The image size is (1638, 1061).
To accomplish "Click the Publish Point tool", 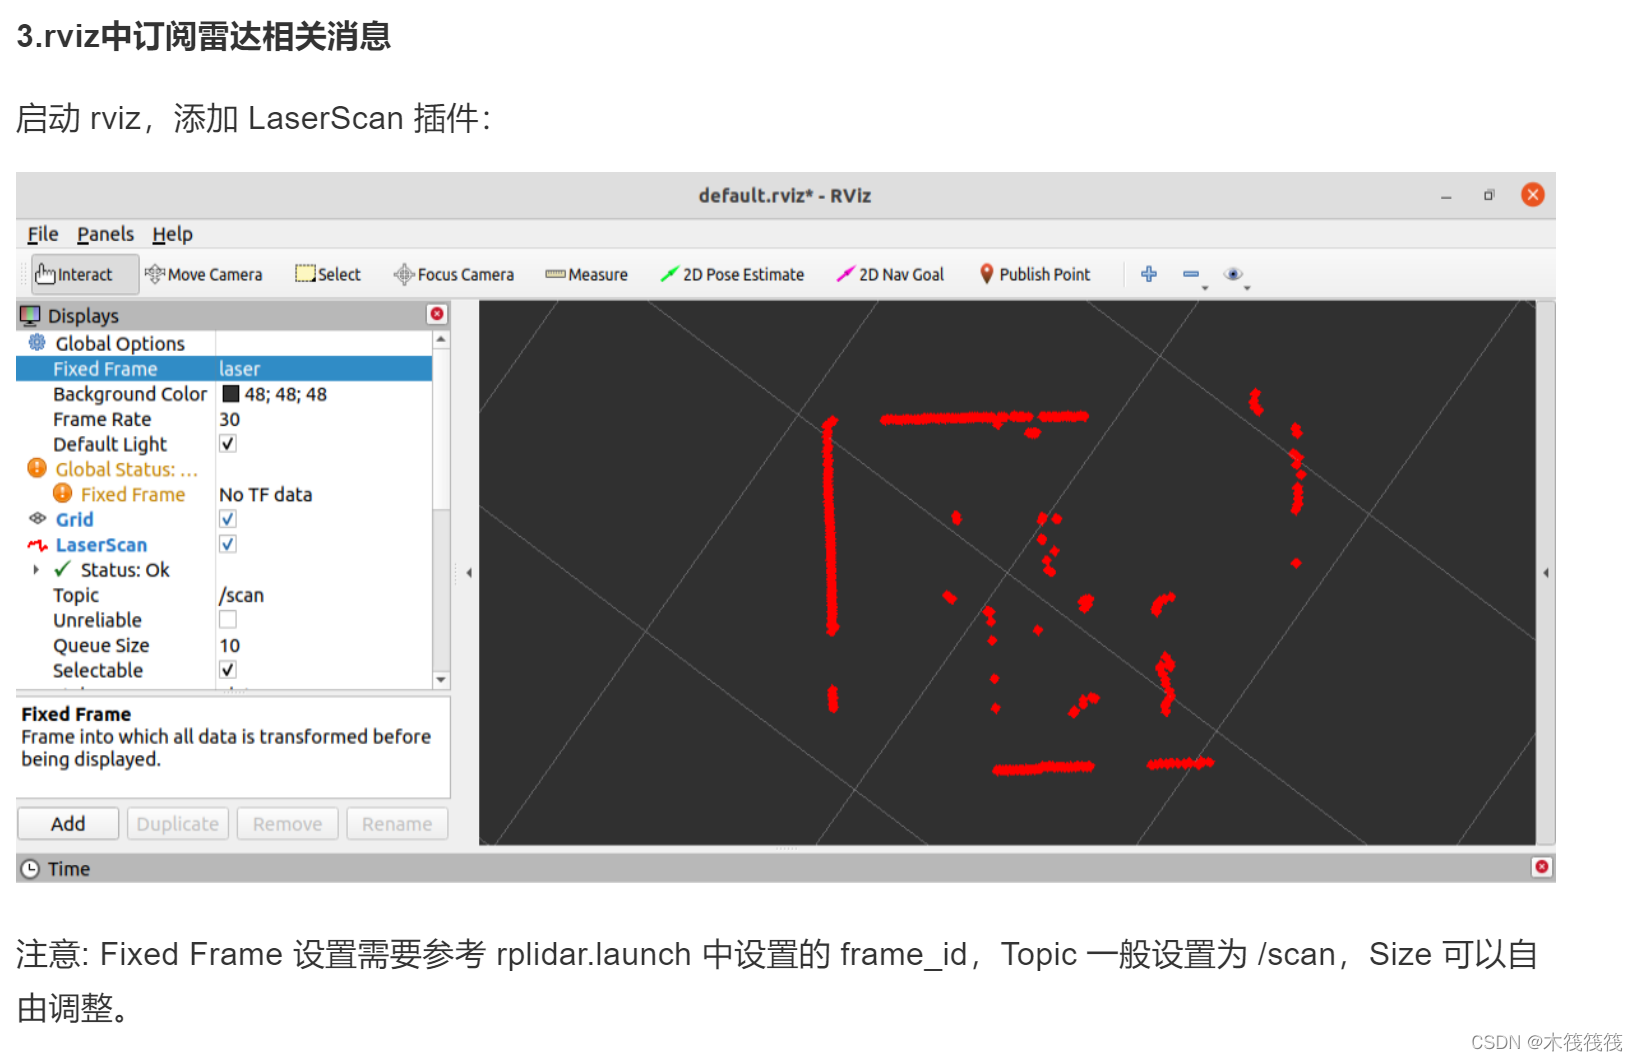I will click(x=1035, y=274).
